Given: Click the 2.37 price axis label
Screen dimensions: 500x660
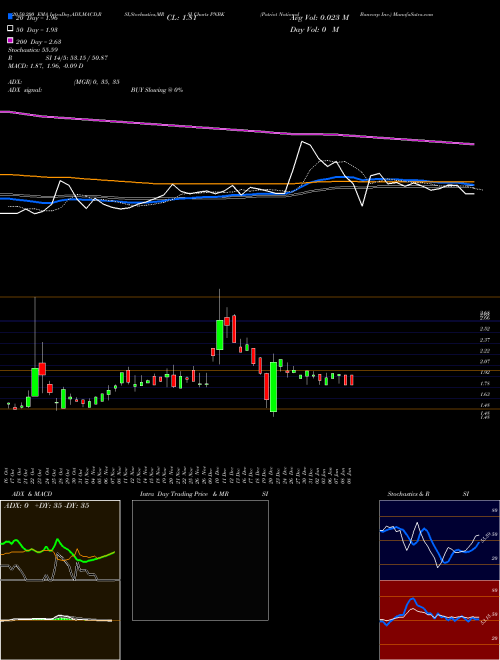Looking at the screenshot, I should tap(485, 340).
